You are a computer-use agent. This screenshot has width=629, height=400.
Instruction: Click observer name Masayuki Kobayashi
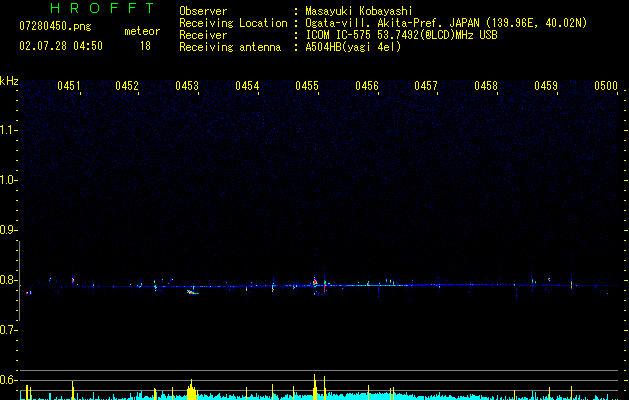(359, 11)
